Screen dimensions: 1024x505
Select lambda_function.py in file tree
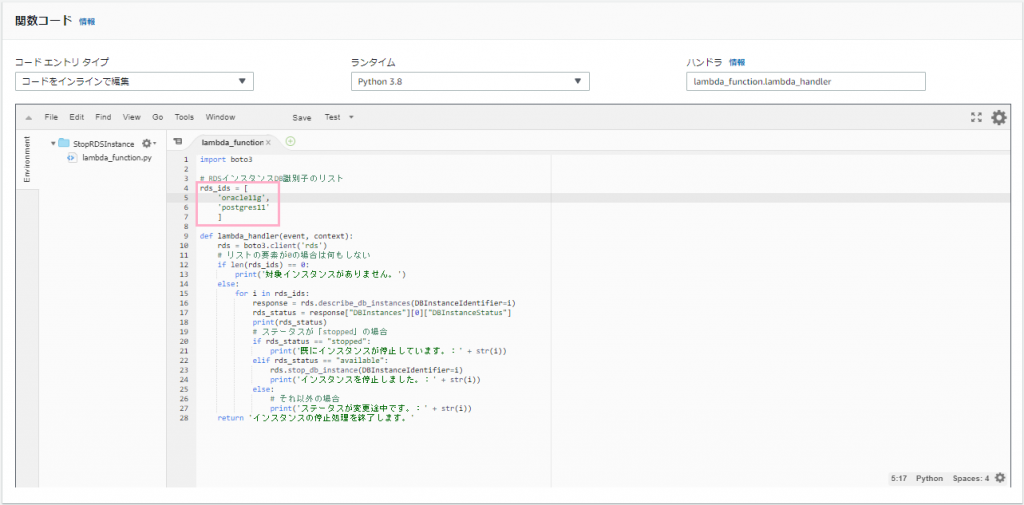coord(117,157)
